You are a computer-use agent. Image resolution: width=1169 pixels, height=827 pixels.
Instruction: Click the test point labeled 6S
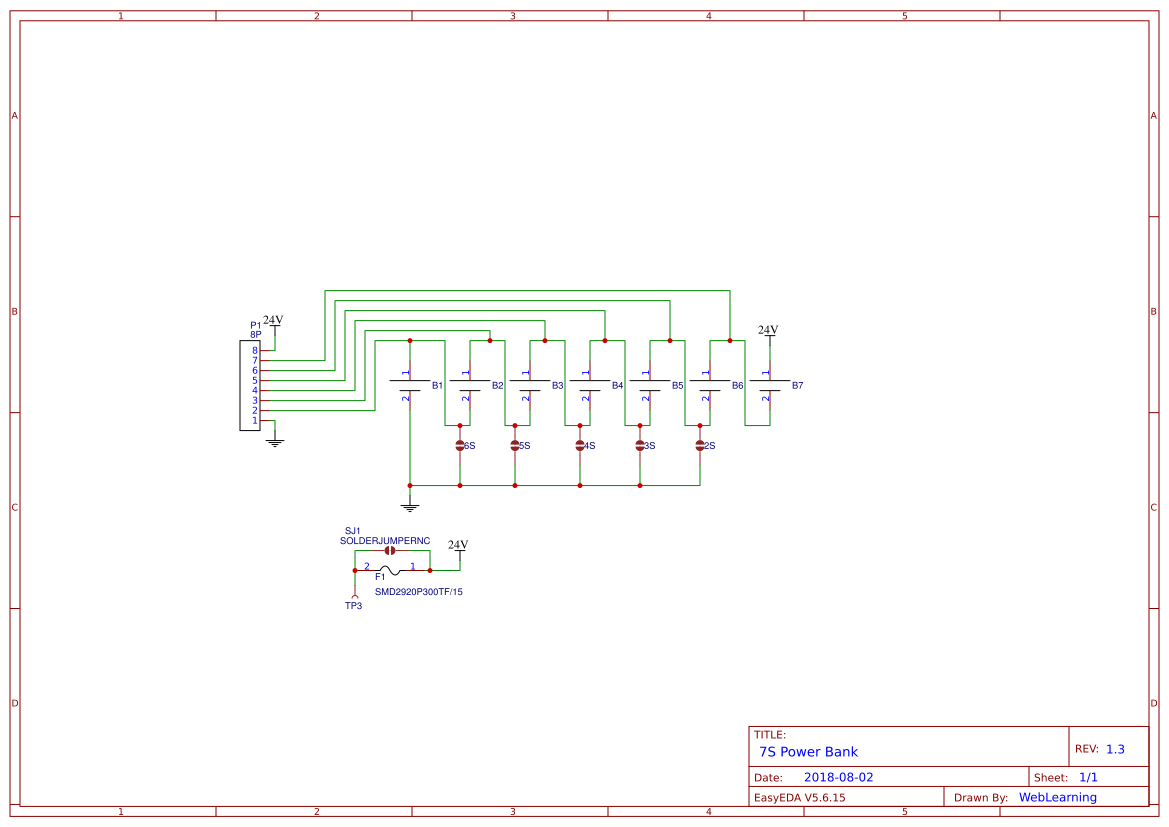[460, 444]
